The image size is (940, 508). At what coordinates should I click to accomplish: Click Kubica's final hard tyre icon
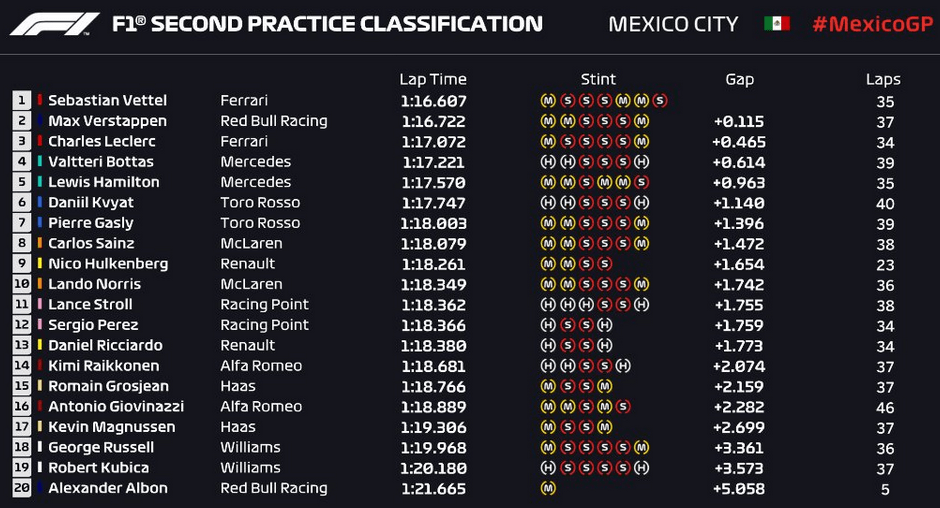tap(641, 468)
